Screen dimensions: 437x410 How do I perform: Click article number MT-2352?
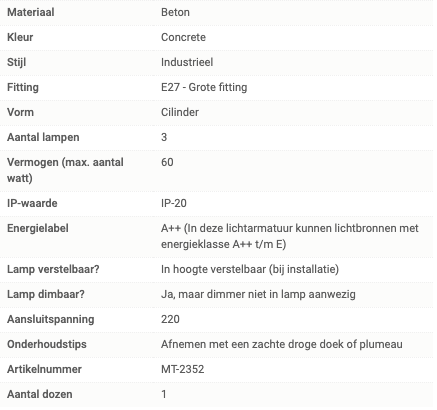point(183,369)
